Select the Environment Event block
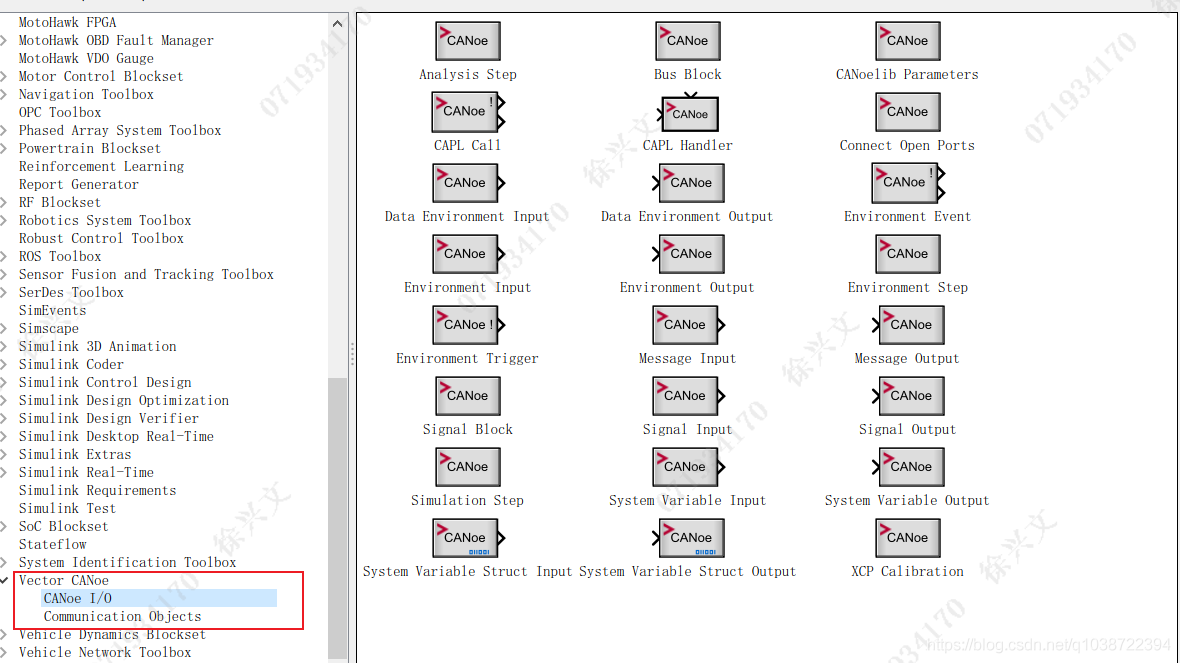Viewport: 1180px width, 663px height. coord(907,183)
